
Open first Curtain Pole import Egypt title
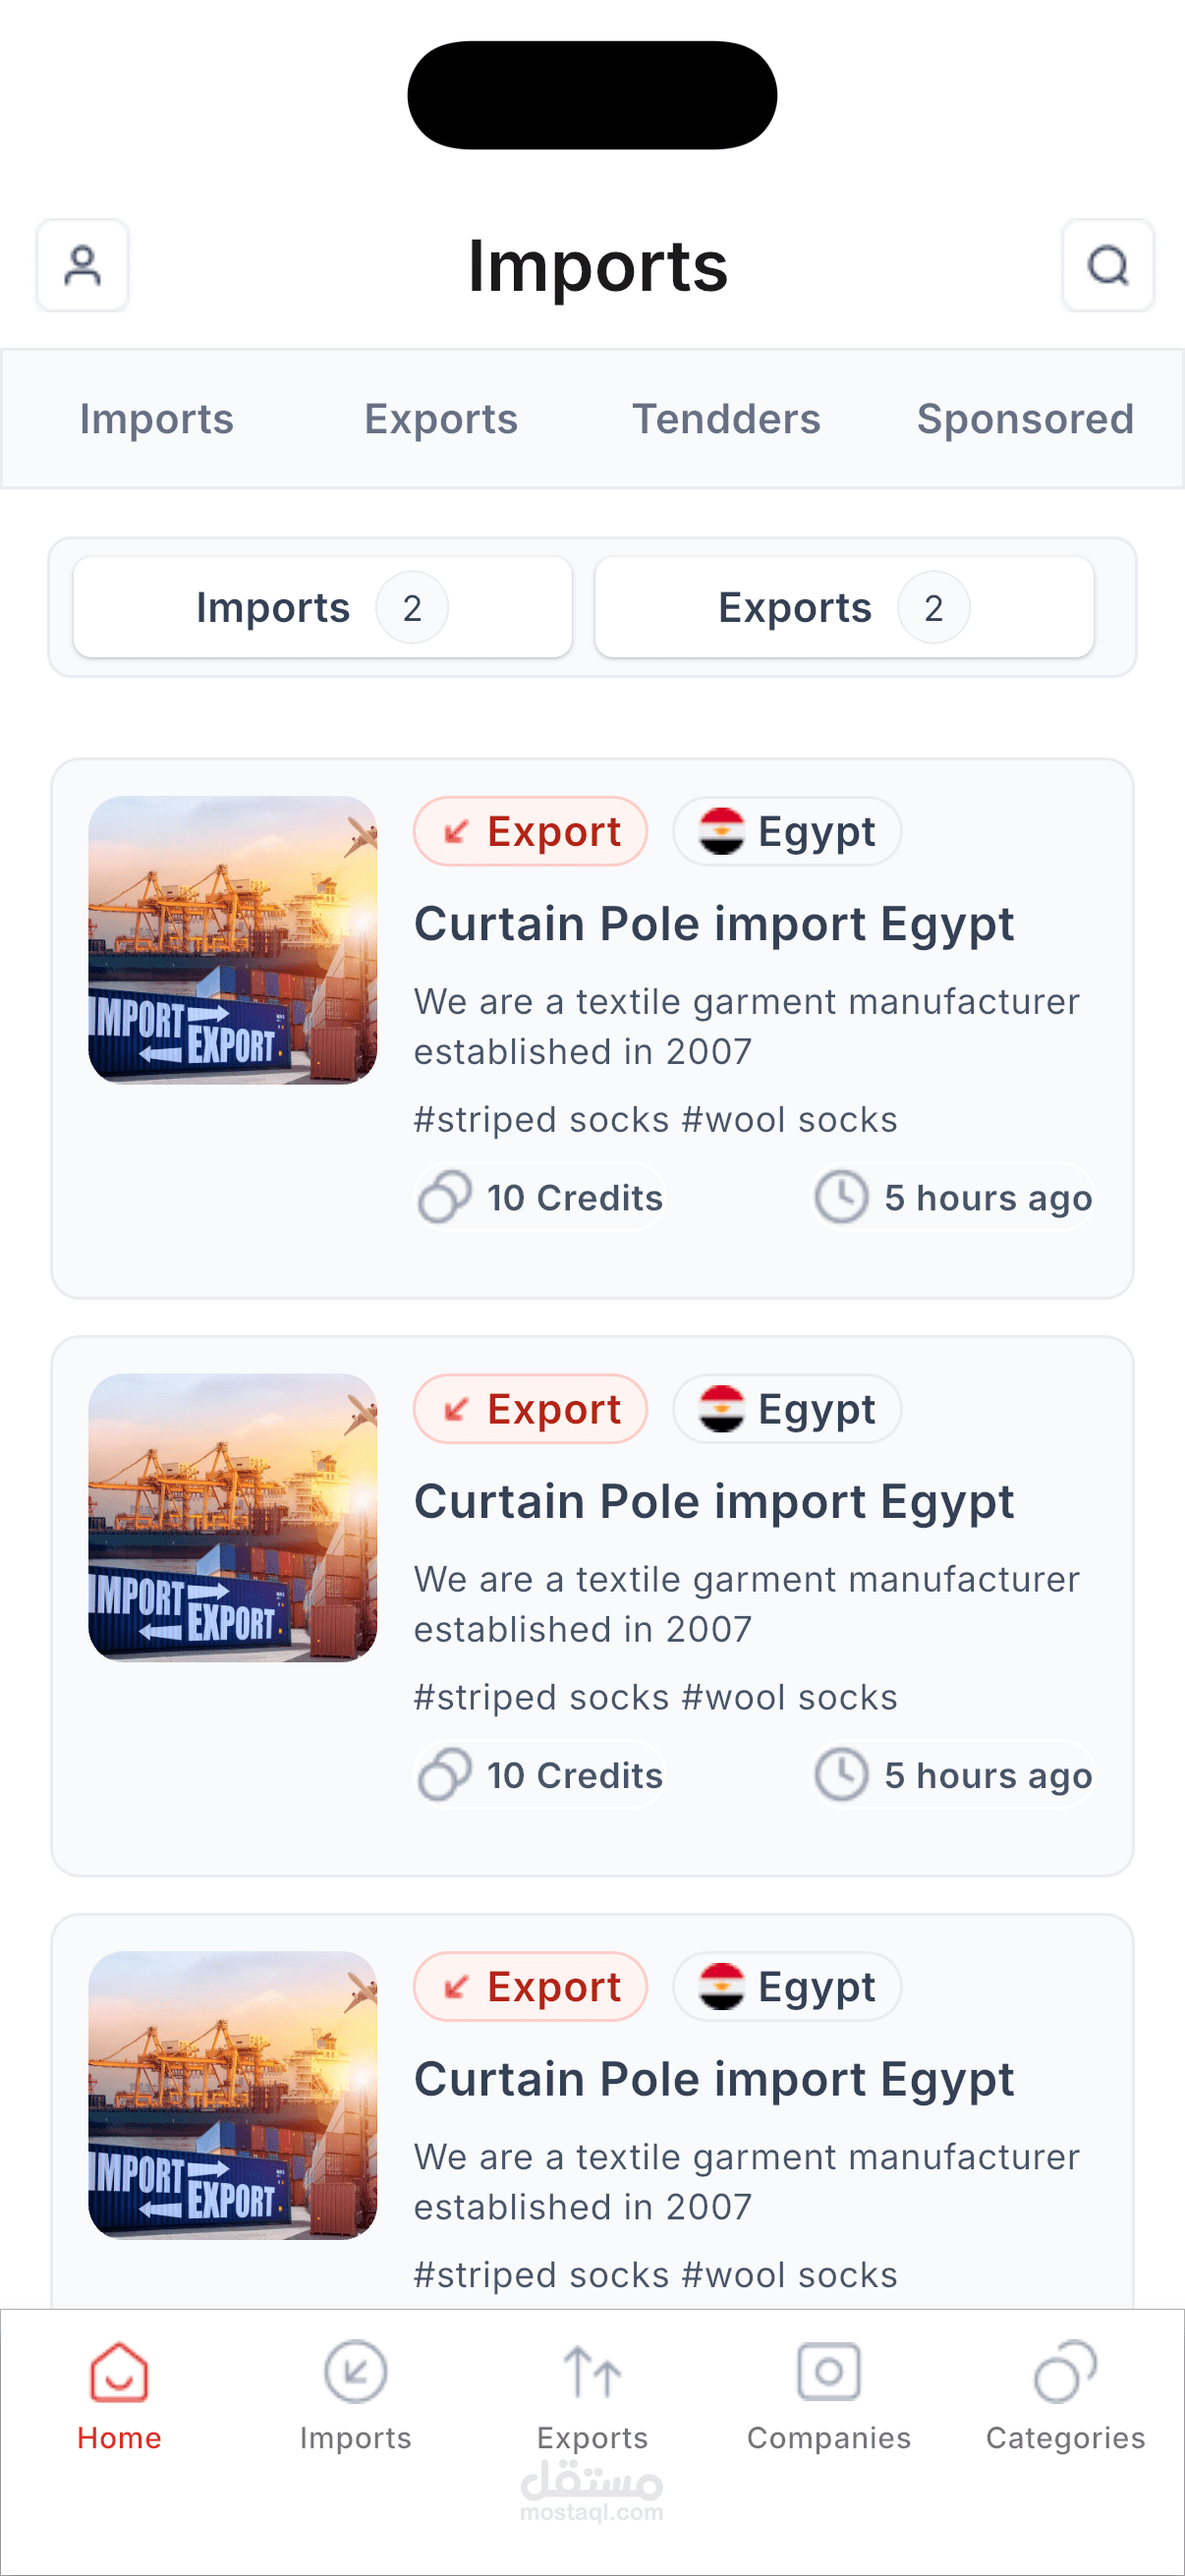coord(714,924)
